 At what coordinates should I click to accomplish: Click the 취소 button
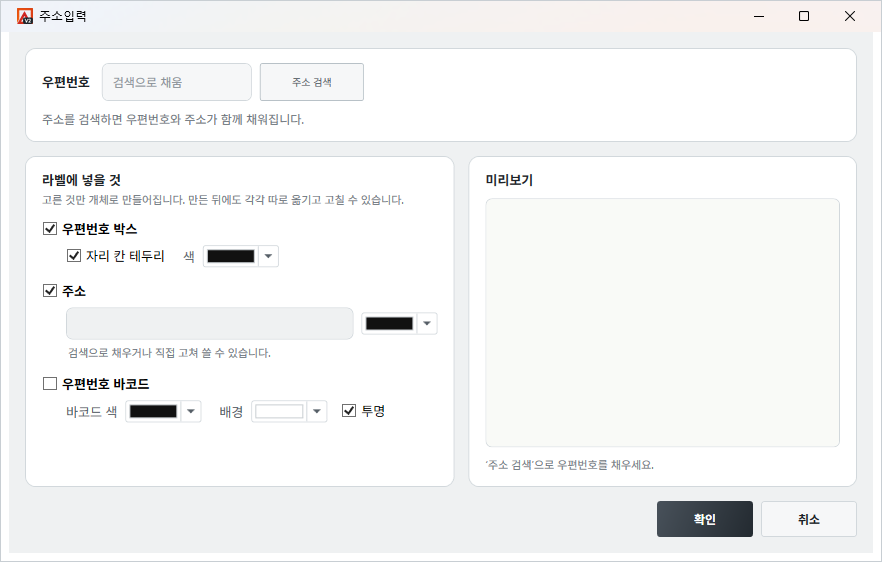(x=809, y=519)
